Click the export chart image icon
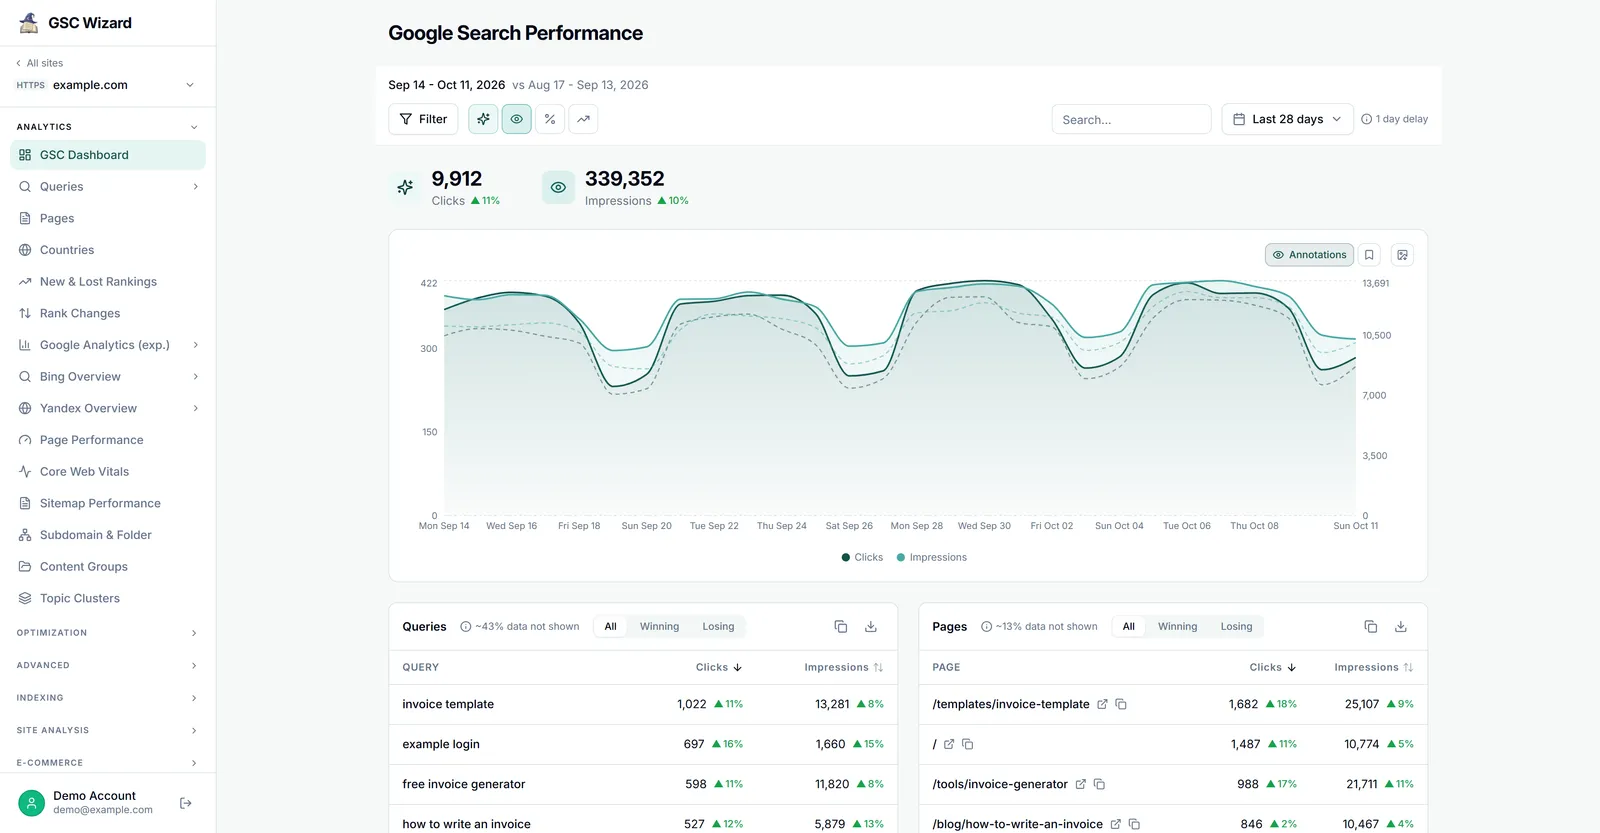This screenshot has width=1600, height=833. 1403,255
